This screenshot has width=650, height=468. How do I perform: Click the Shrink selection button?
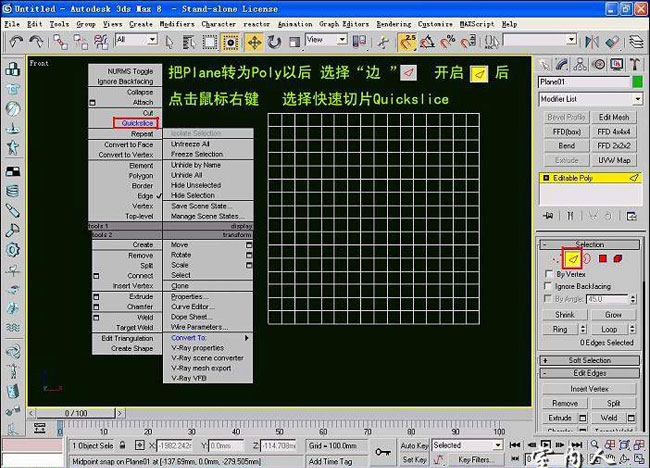point(565,315)
